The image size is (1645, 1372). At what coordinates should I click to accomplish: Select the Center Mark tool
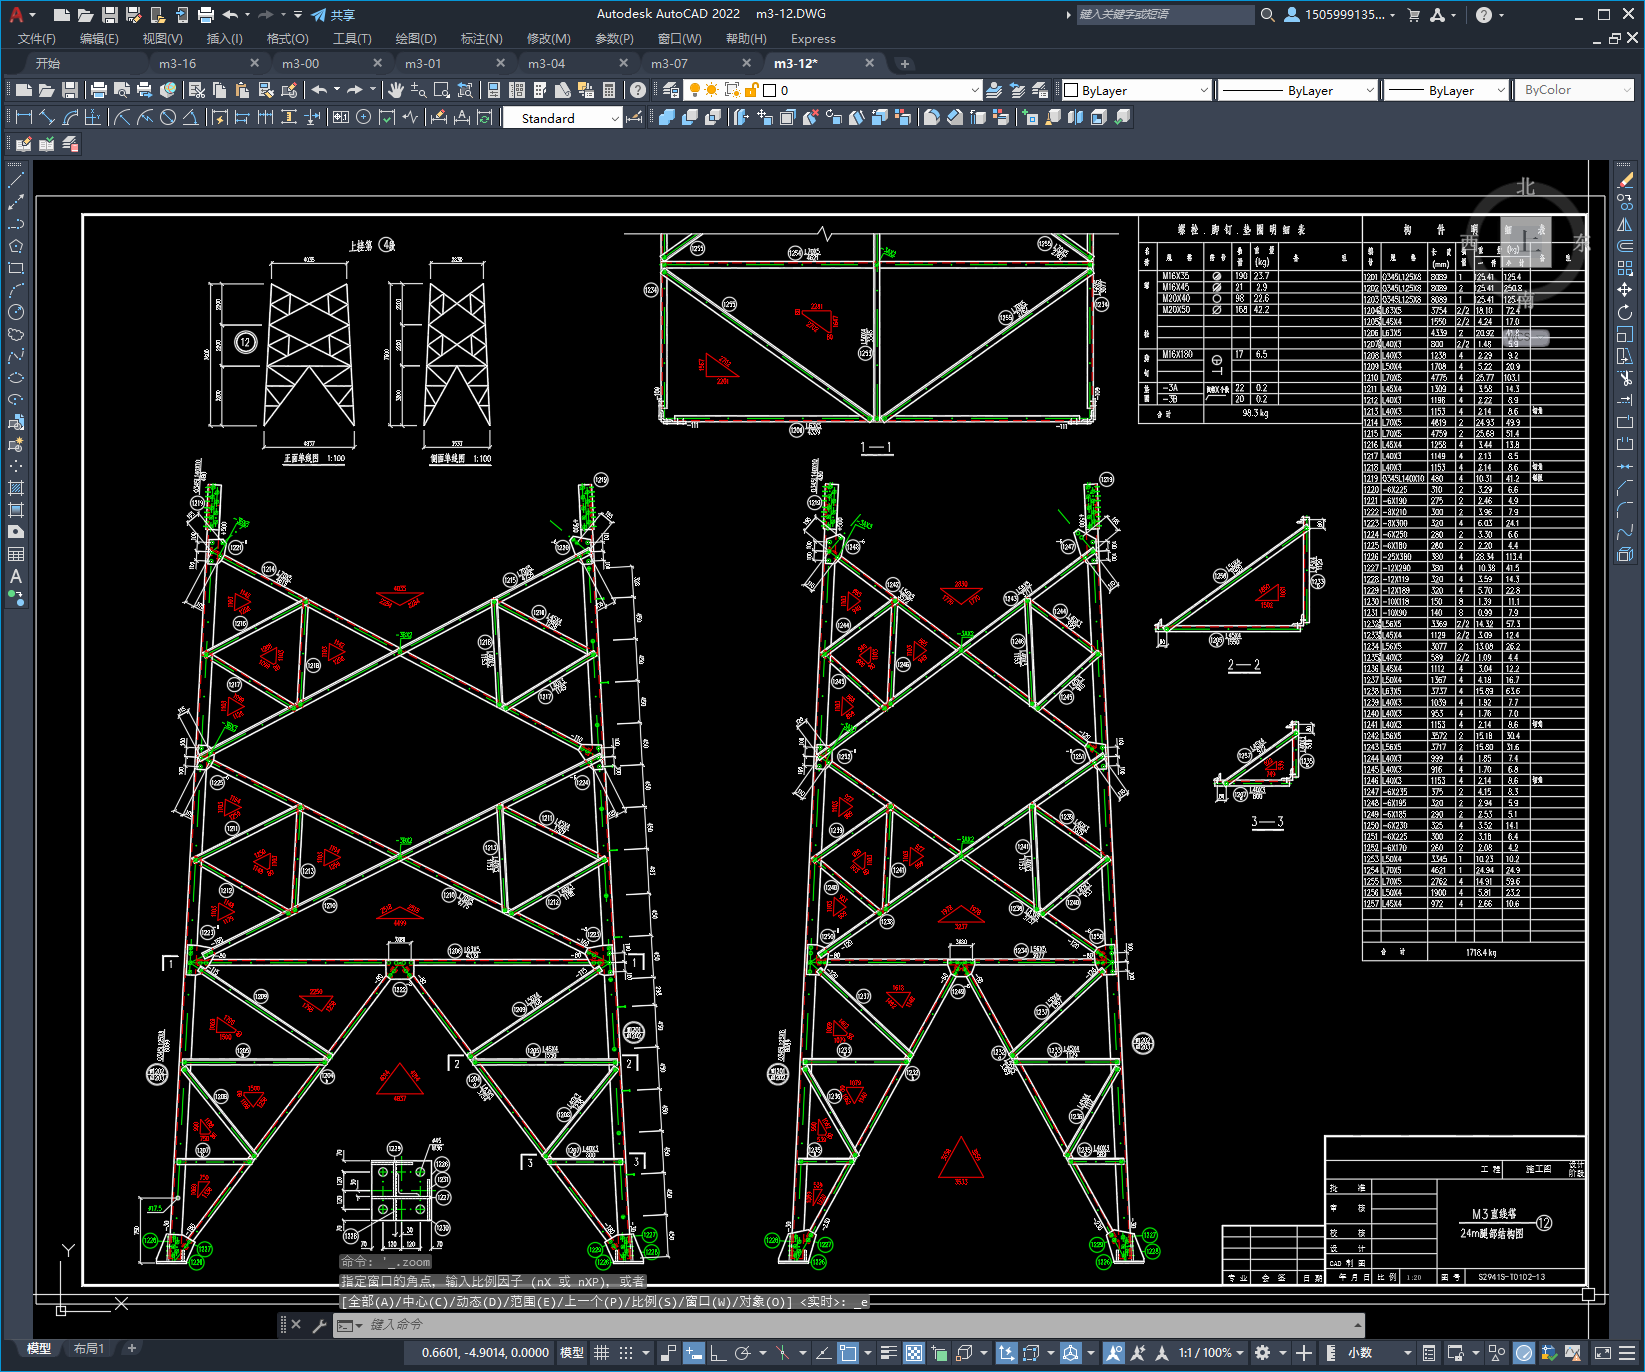(x=363, y=117)
